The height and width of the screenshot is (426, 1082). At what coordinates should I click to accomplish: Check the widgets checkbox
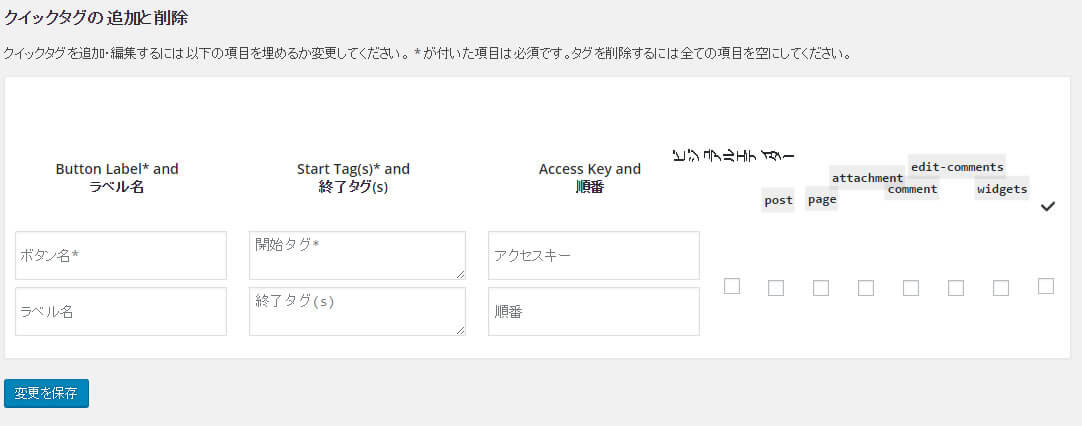pos(1001,288)
